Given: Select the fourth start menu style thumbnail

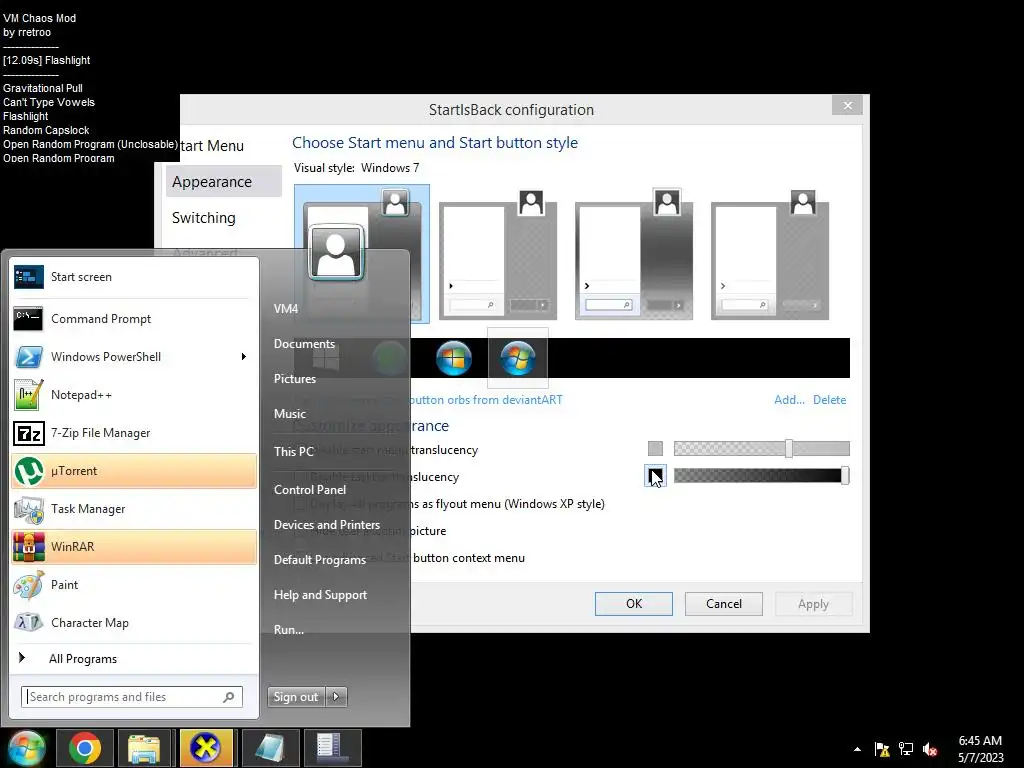Looking at the screenshot, I should click(769, 255).
